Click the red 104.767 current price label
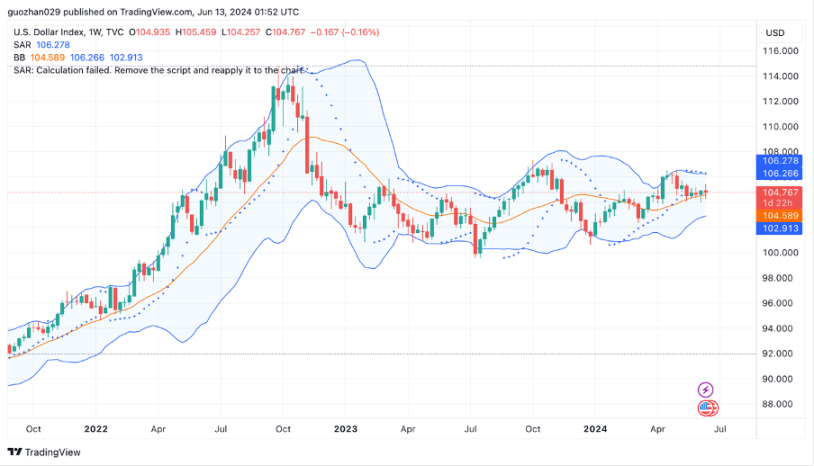Screen dimensions: 814x466 coord(779,192)
